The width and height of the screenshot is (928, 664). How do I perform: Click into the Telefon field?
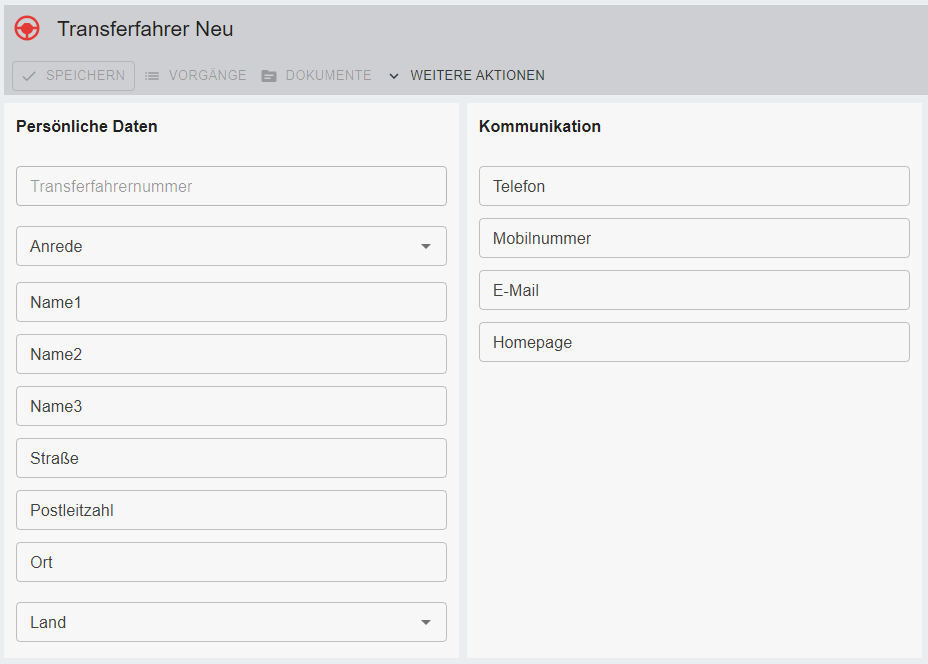click(x=694, y=186)
